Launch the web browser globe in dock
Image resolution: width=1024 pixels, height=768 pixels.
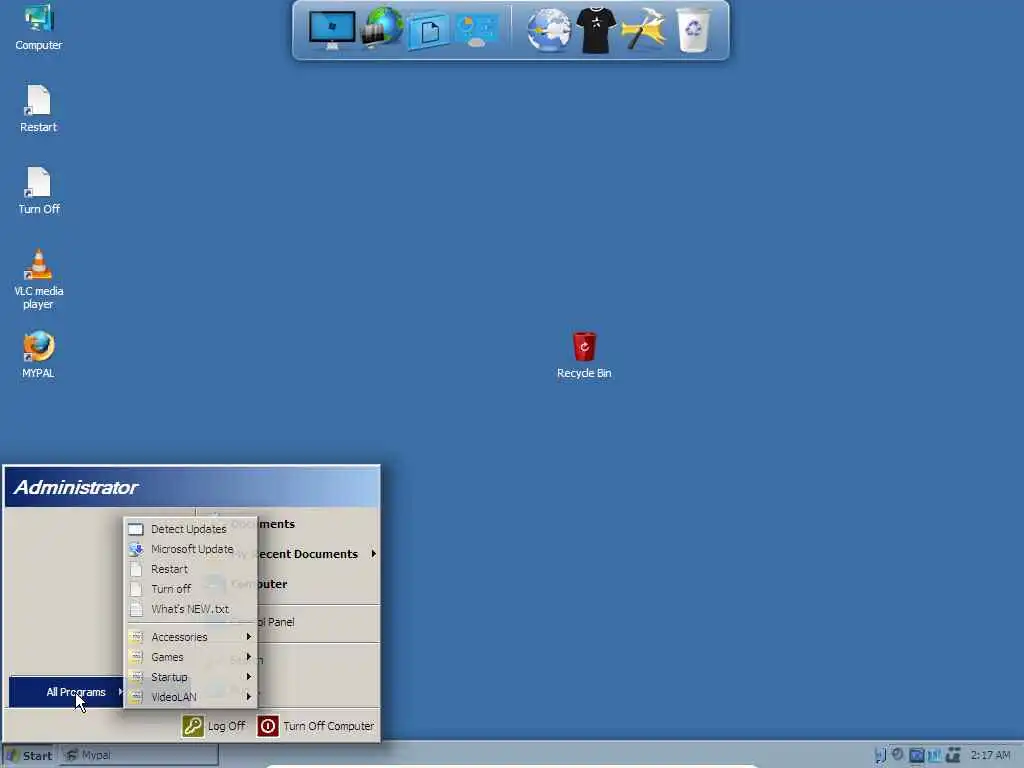coord(549,30)
